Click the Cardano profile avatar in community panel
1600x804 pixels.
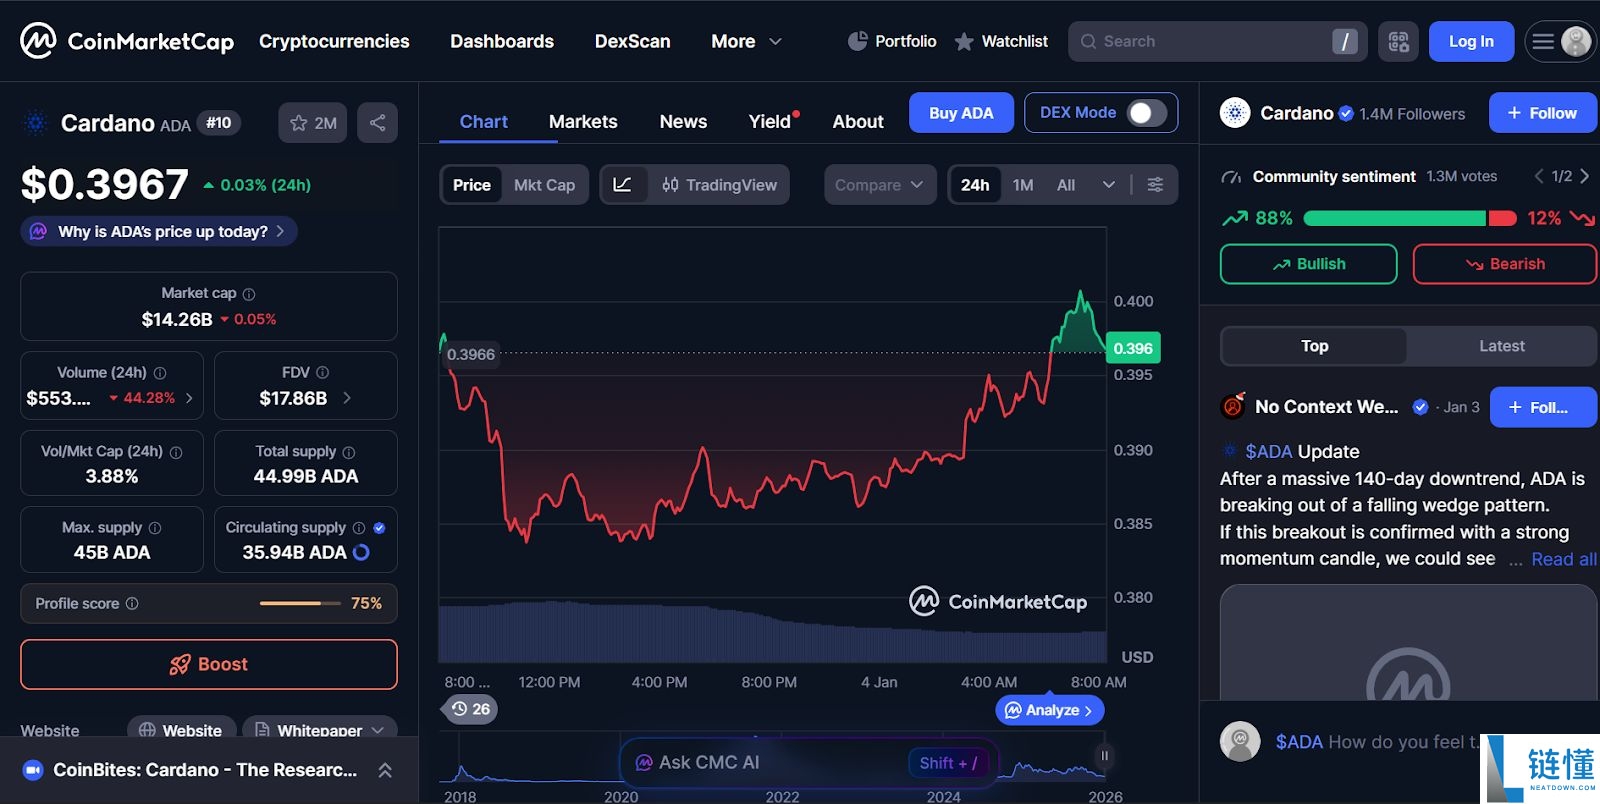tap(1235, 113)
